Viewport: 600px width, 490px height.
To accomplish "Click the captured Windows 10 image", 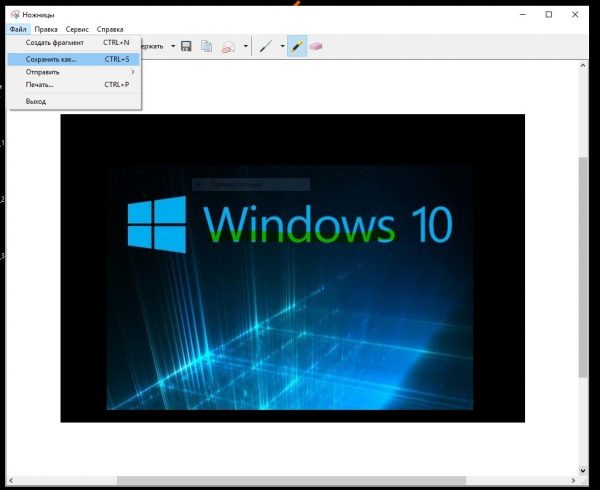I will tap(293, 268).
